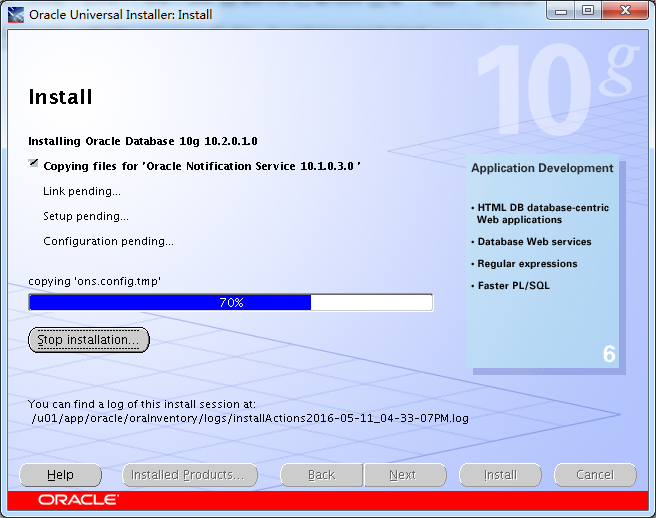Click the Oracle logo in red footer
This screenshot has height=518, width=656.
(78, 500)
